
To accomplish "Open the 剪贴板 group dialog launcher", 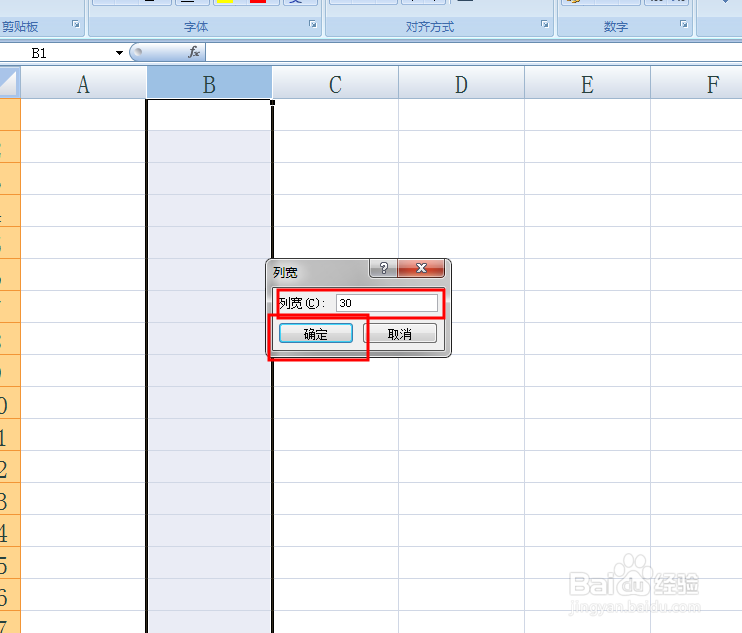I will click(x=76, y=24).
